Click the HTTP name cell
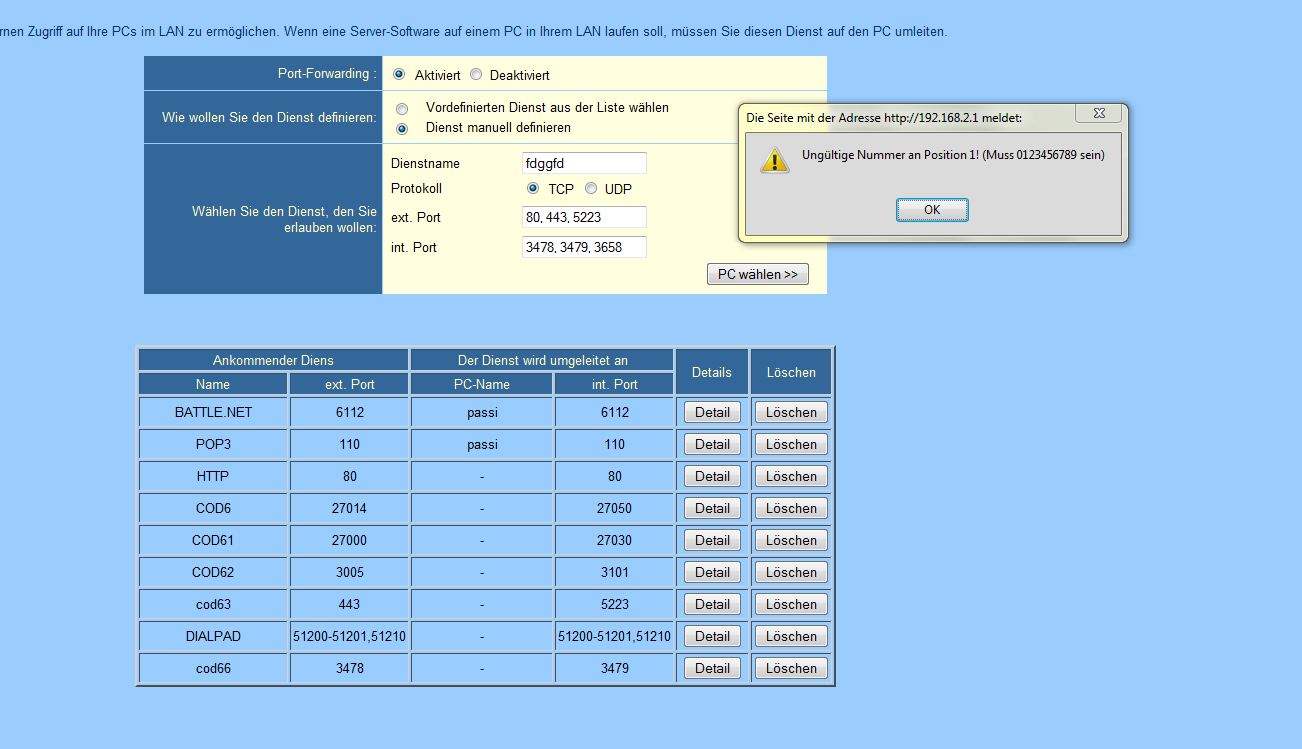Viewport: 1302px width, 749px height. [213, 476]
